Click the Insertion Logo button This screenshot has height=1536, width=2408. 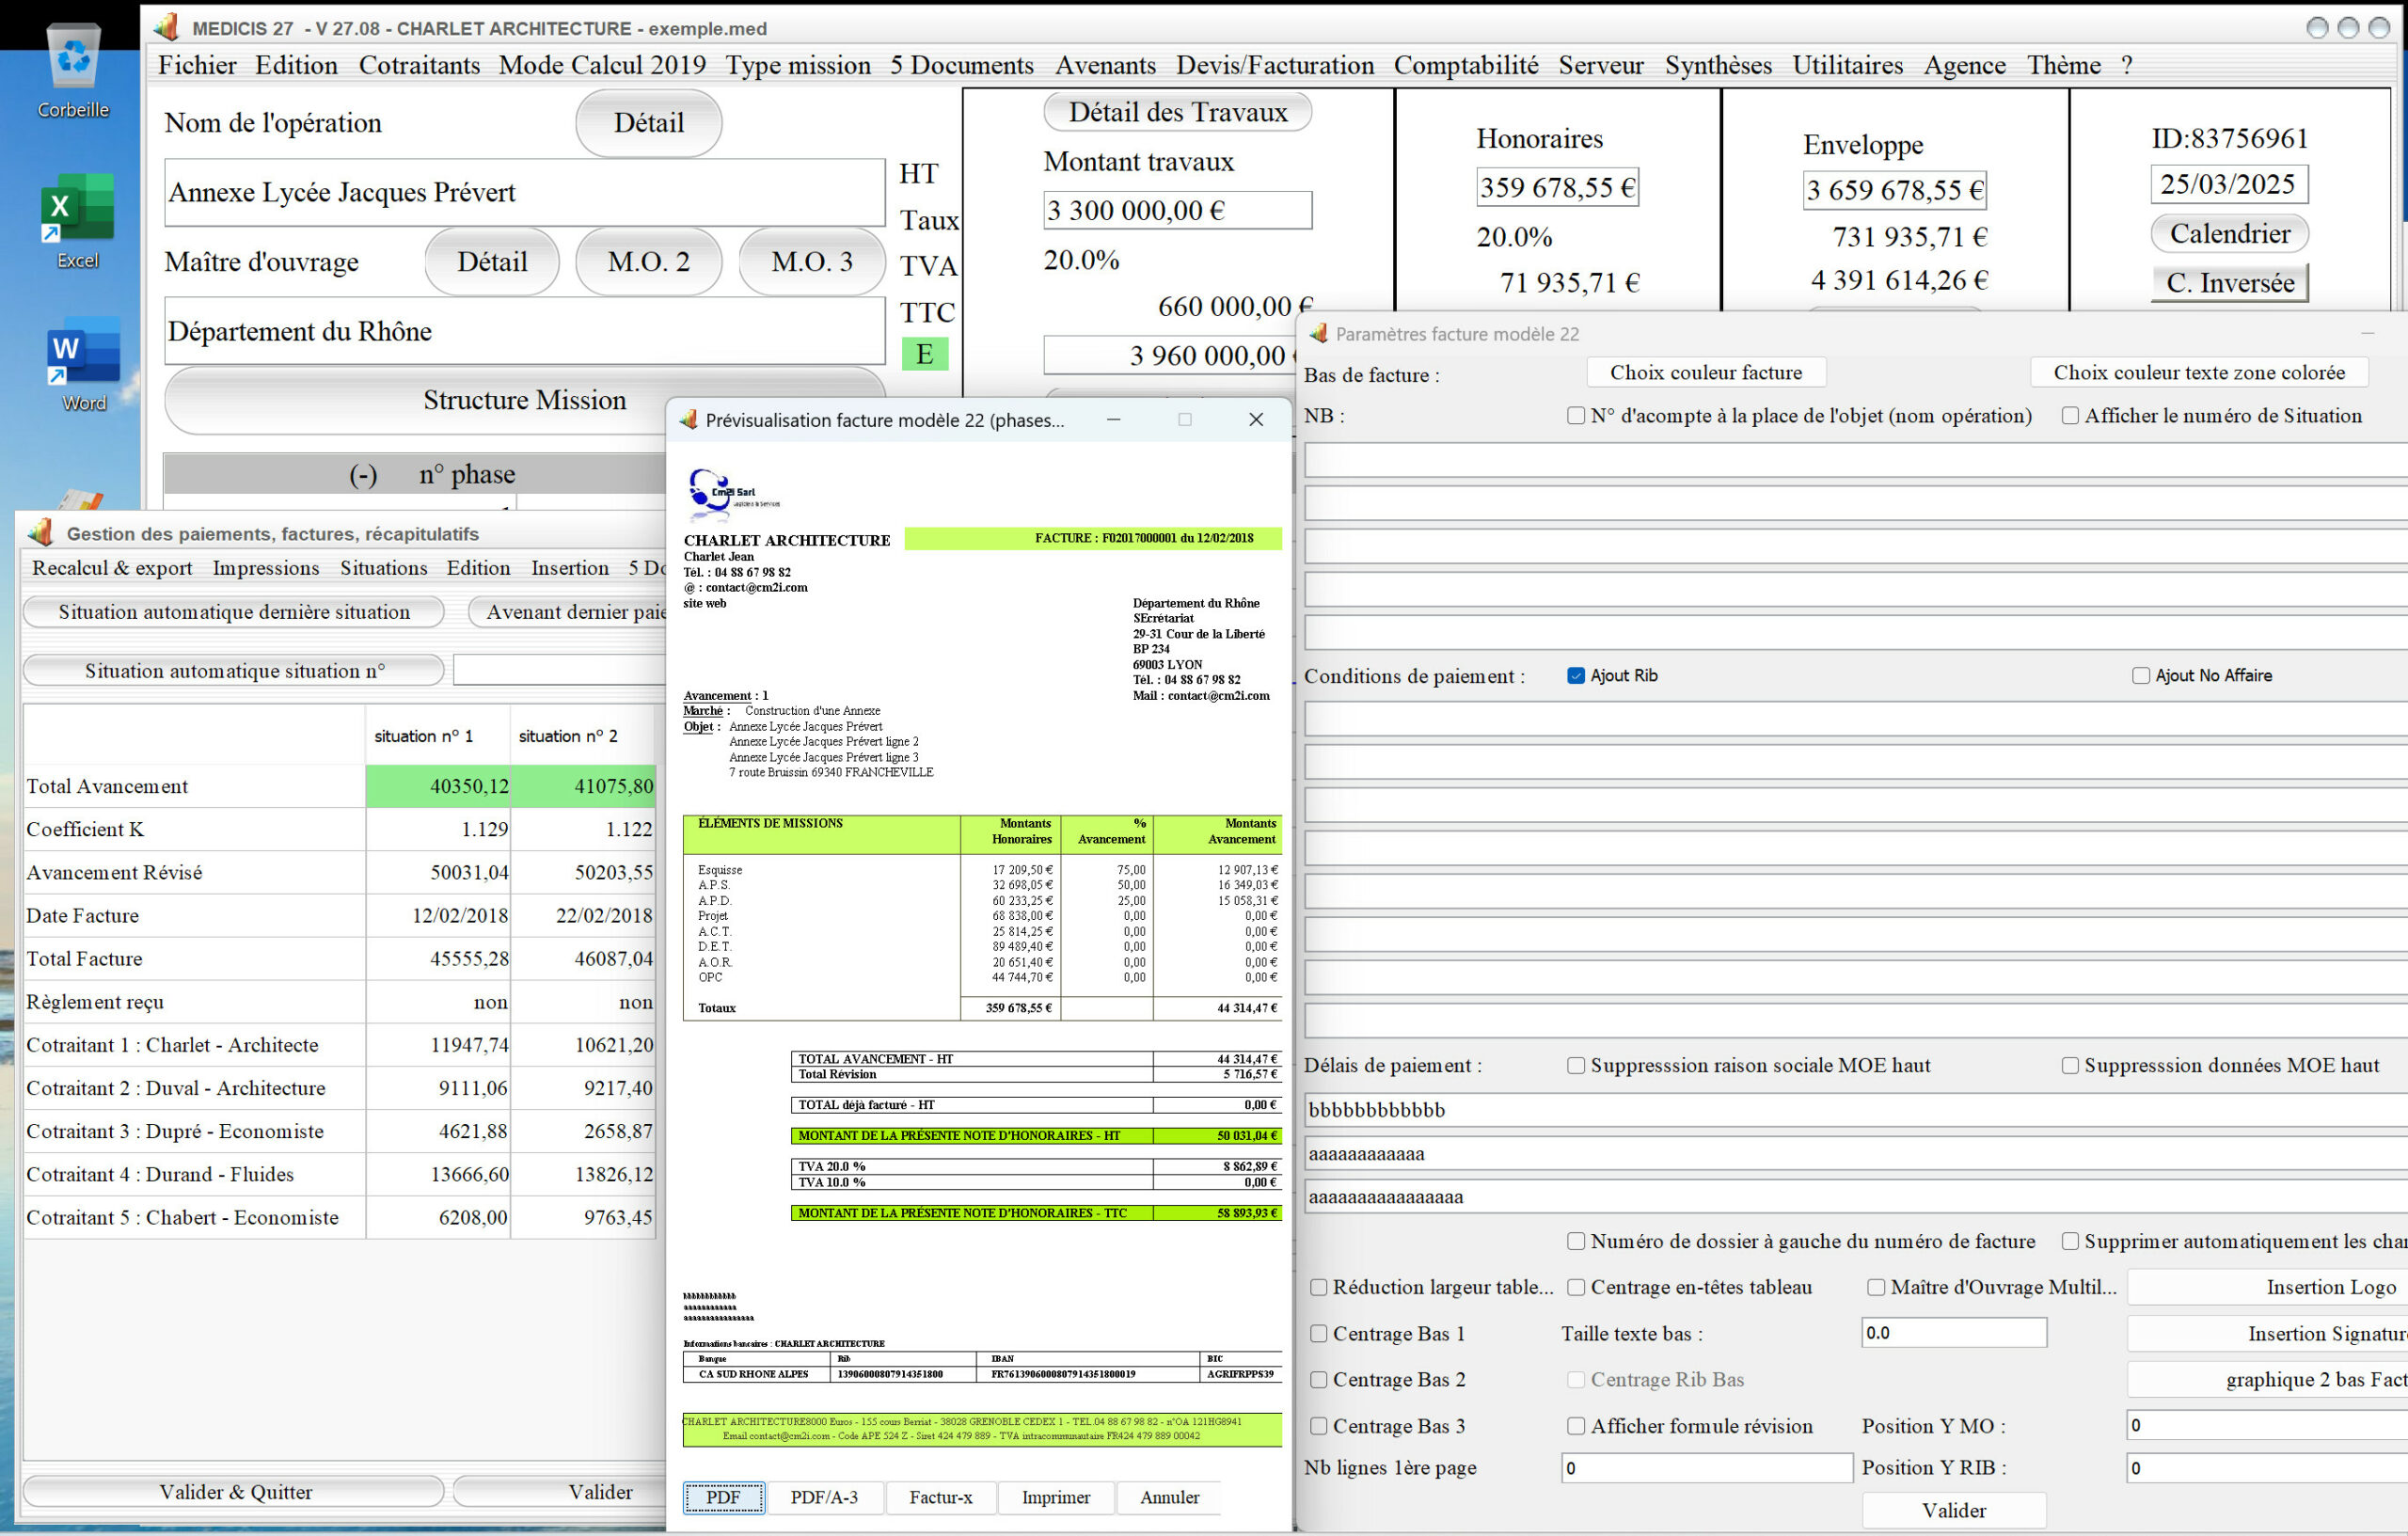coord(2267,1287)
